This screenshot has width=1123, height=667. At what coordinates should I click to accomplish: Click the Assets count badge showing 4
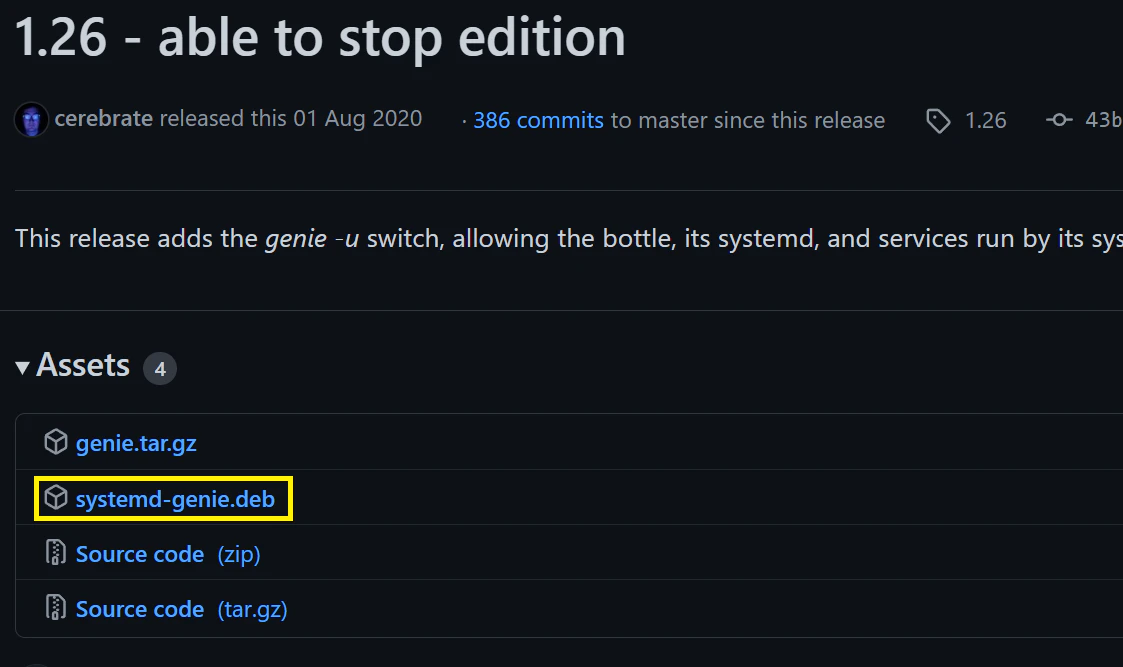160,369
